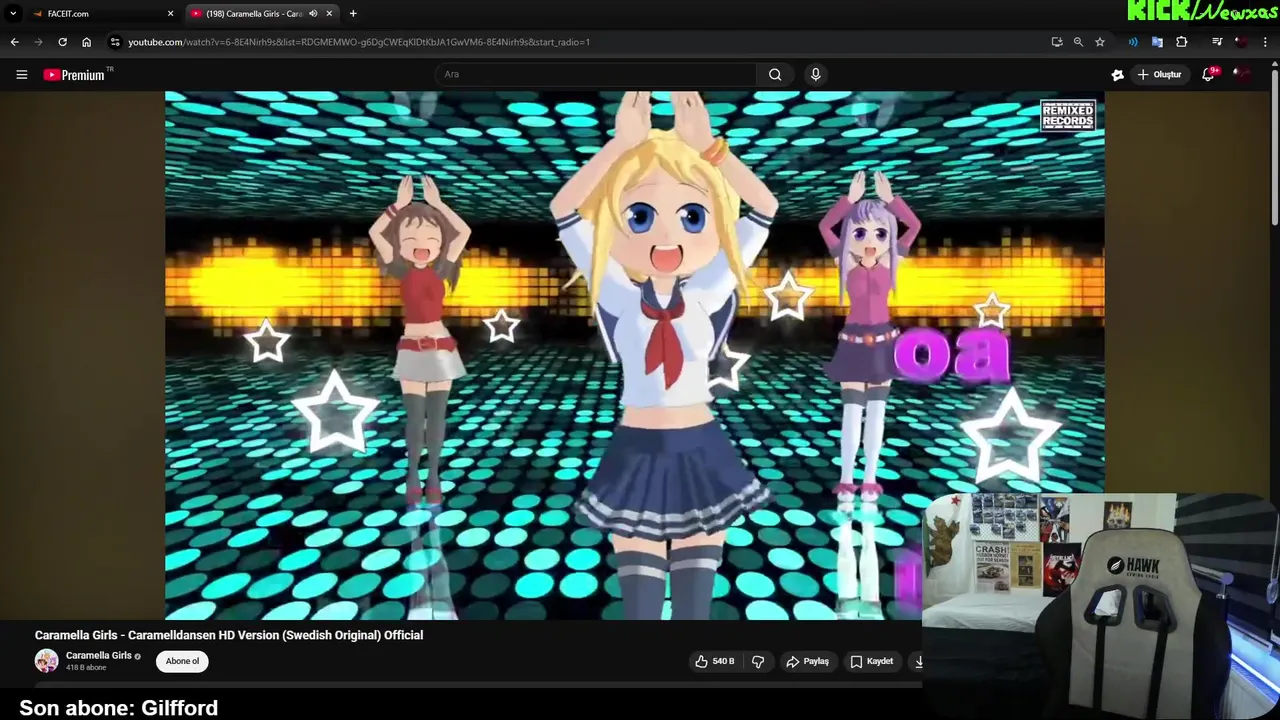Subscribe with the Abone ol button
This screenshot has height=720, width=1280.
pos(182,661)
